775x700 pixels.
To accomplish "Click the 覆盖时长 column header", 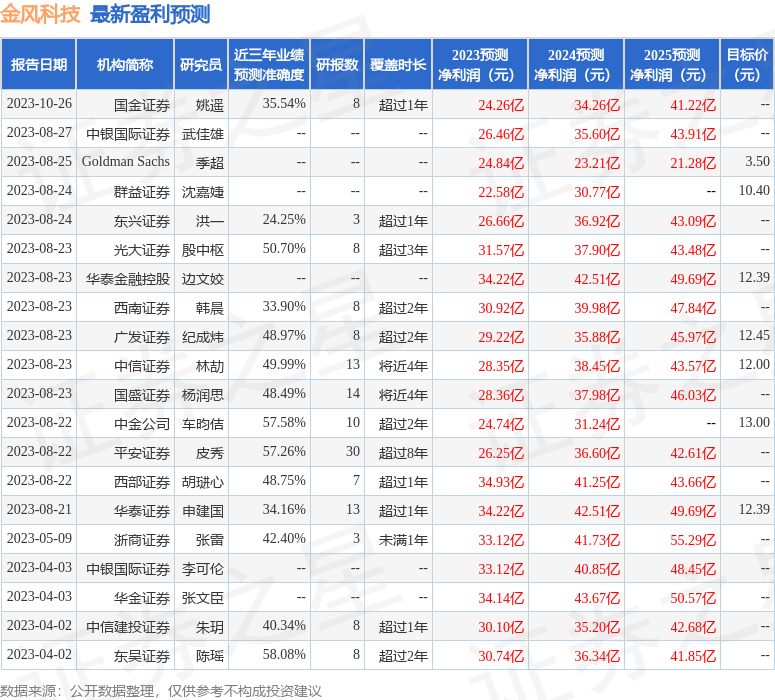I will point(398,65).
